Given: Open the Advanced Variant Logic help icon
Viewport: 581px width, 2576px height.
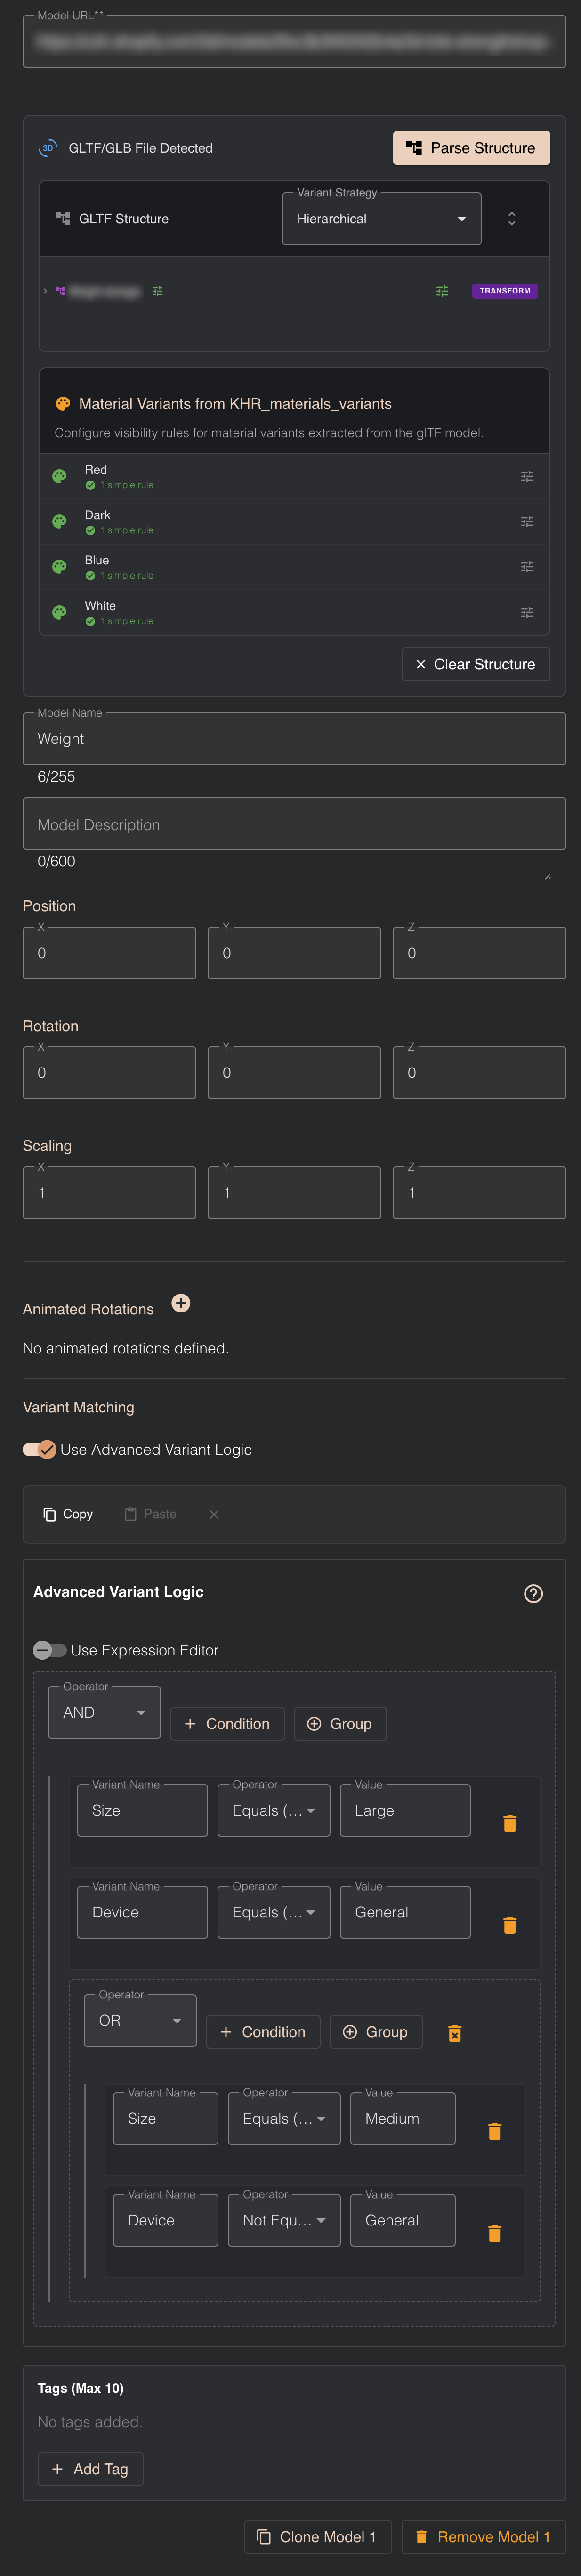Looking at the screenshot, I should [x=533, y=1593].
